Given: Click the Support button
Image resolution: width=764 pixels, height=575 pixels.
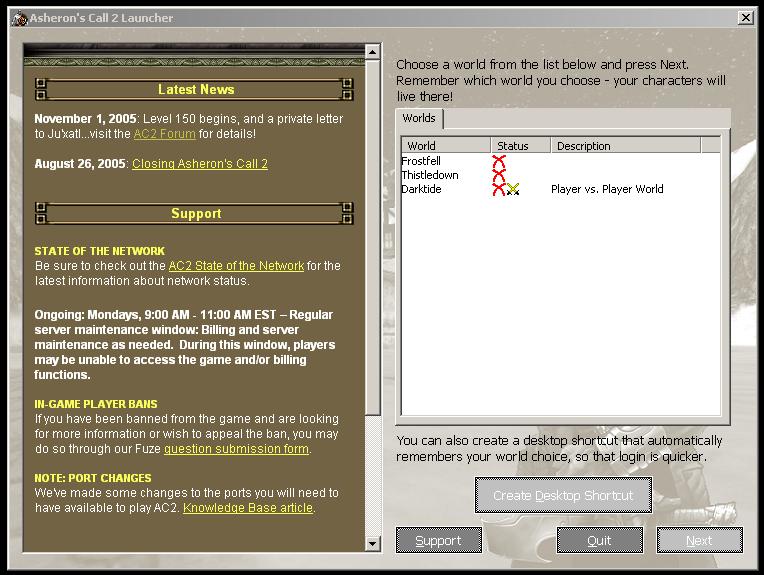Looking at the screenshot, I should [439, 540].
